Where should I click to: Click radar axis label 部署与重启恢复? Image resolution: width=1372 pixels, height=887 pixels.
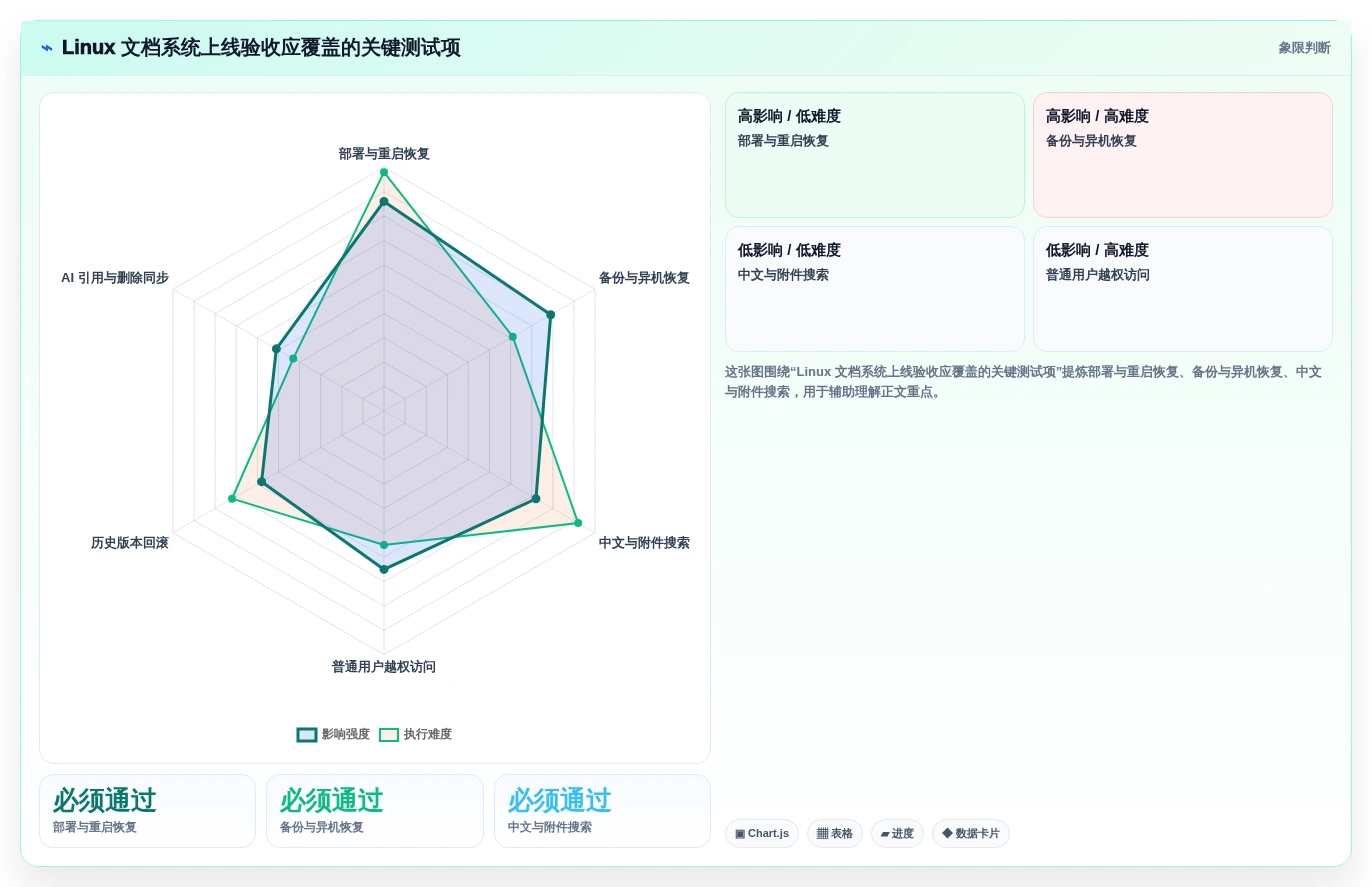(384, 154)
